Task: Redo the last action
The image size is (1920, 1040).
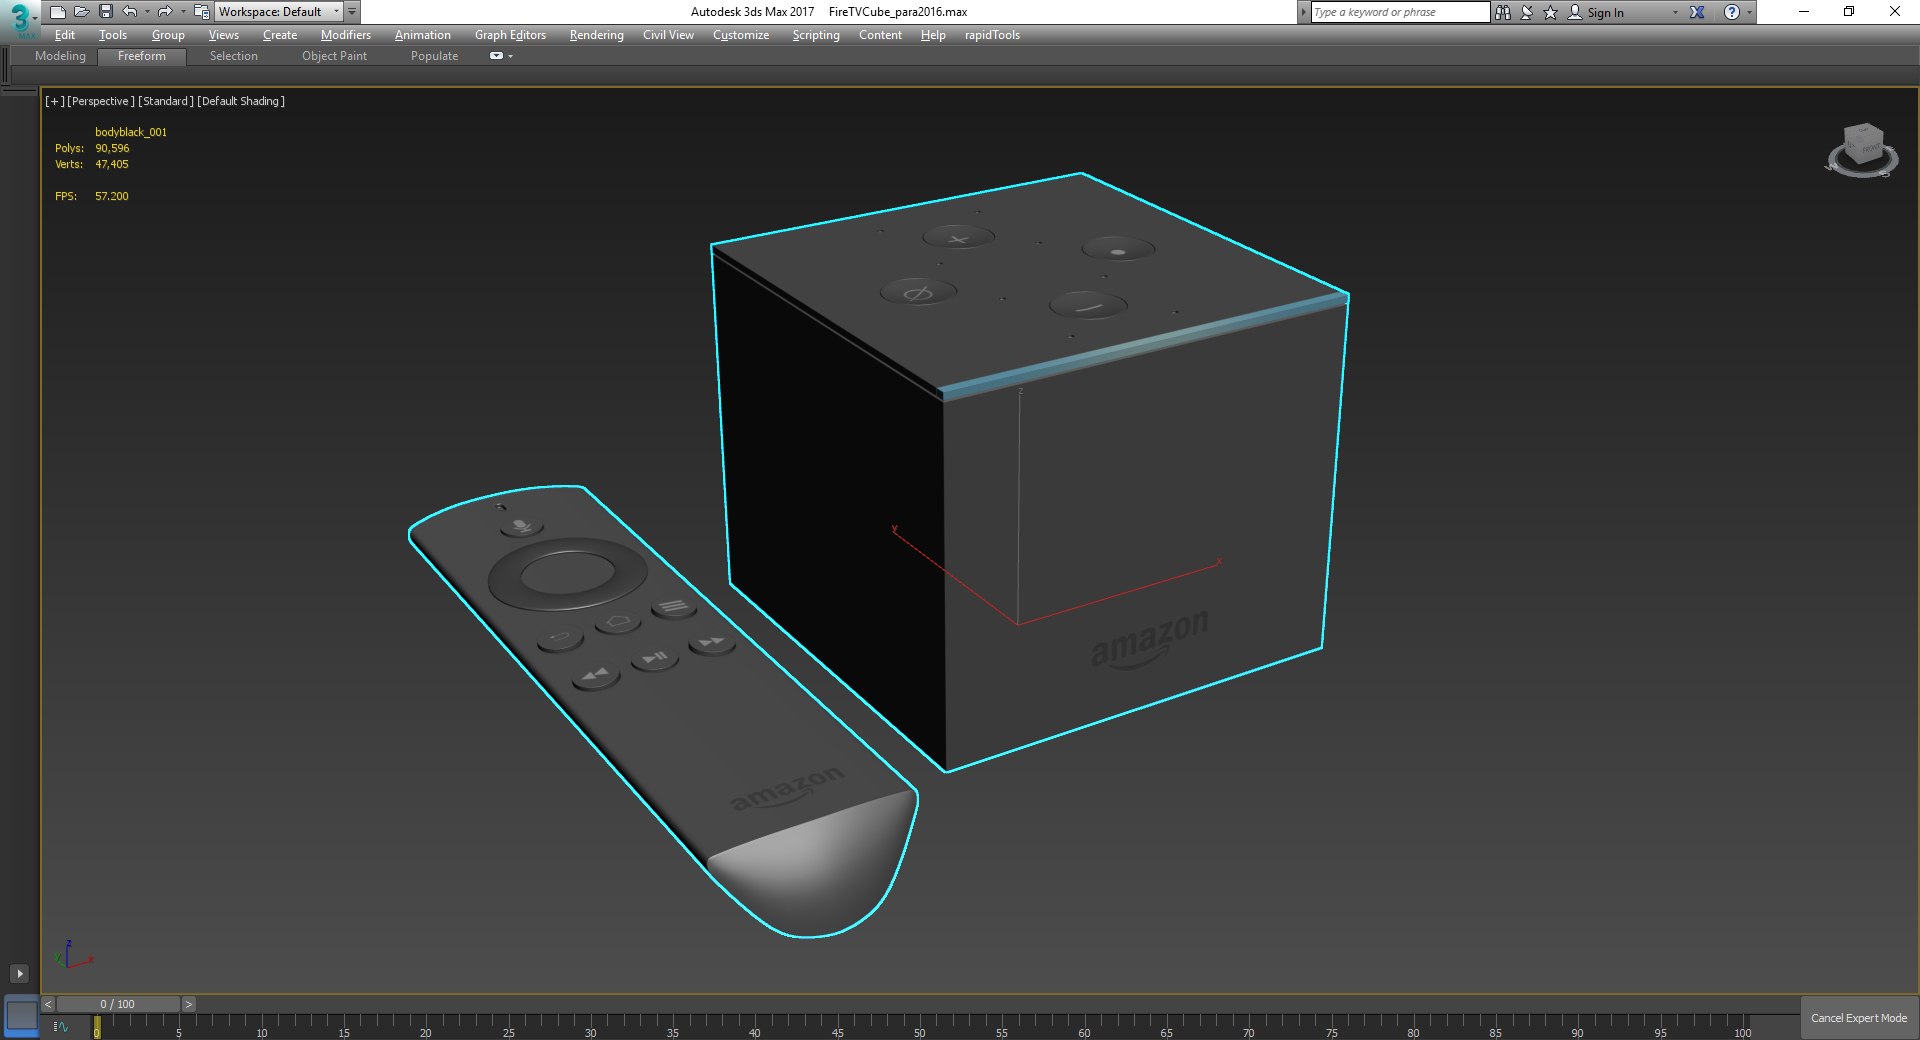Action: pos(165,12)
